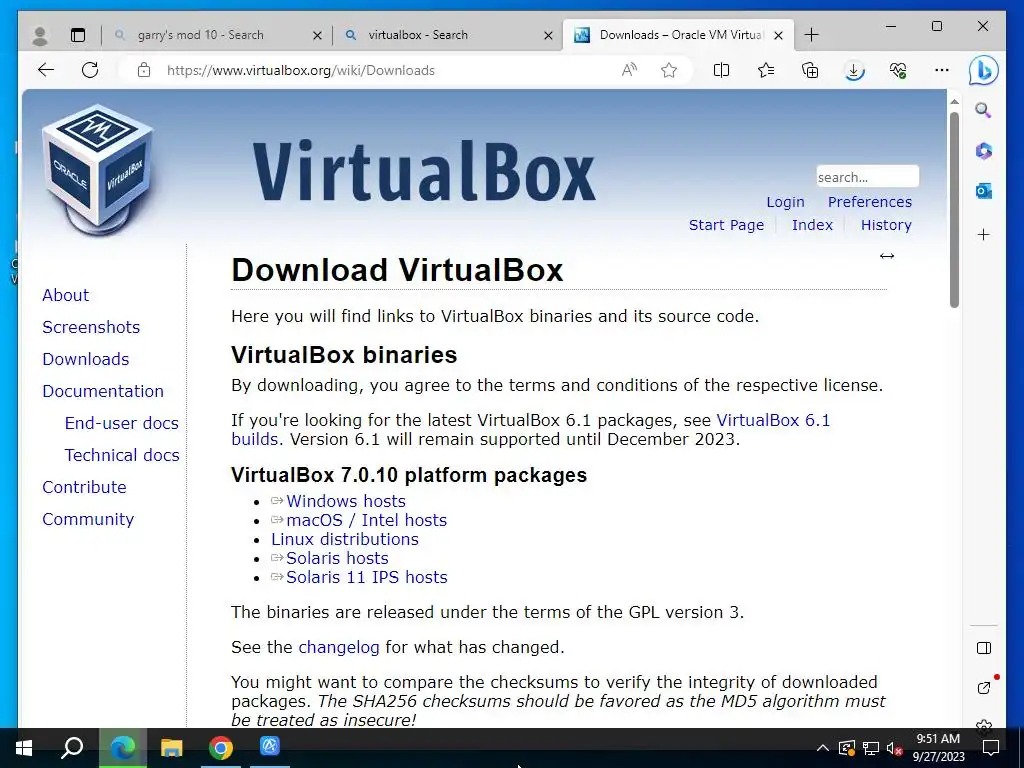This screenshot has width=1024, height=768.
Task: Click the address bar URL
Action: tap(300, 70)
